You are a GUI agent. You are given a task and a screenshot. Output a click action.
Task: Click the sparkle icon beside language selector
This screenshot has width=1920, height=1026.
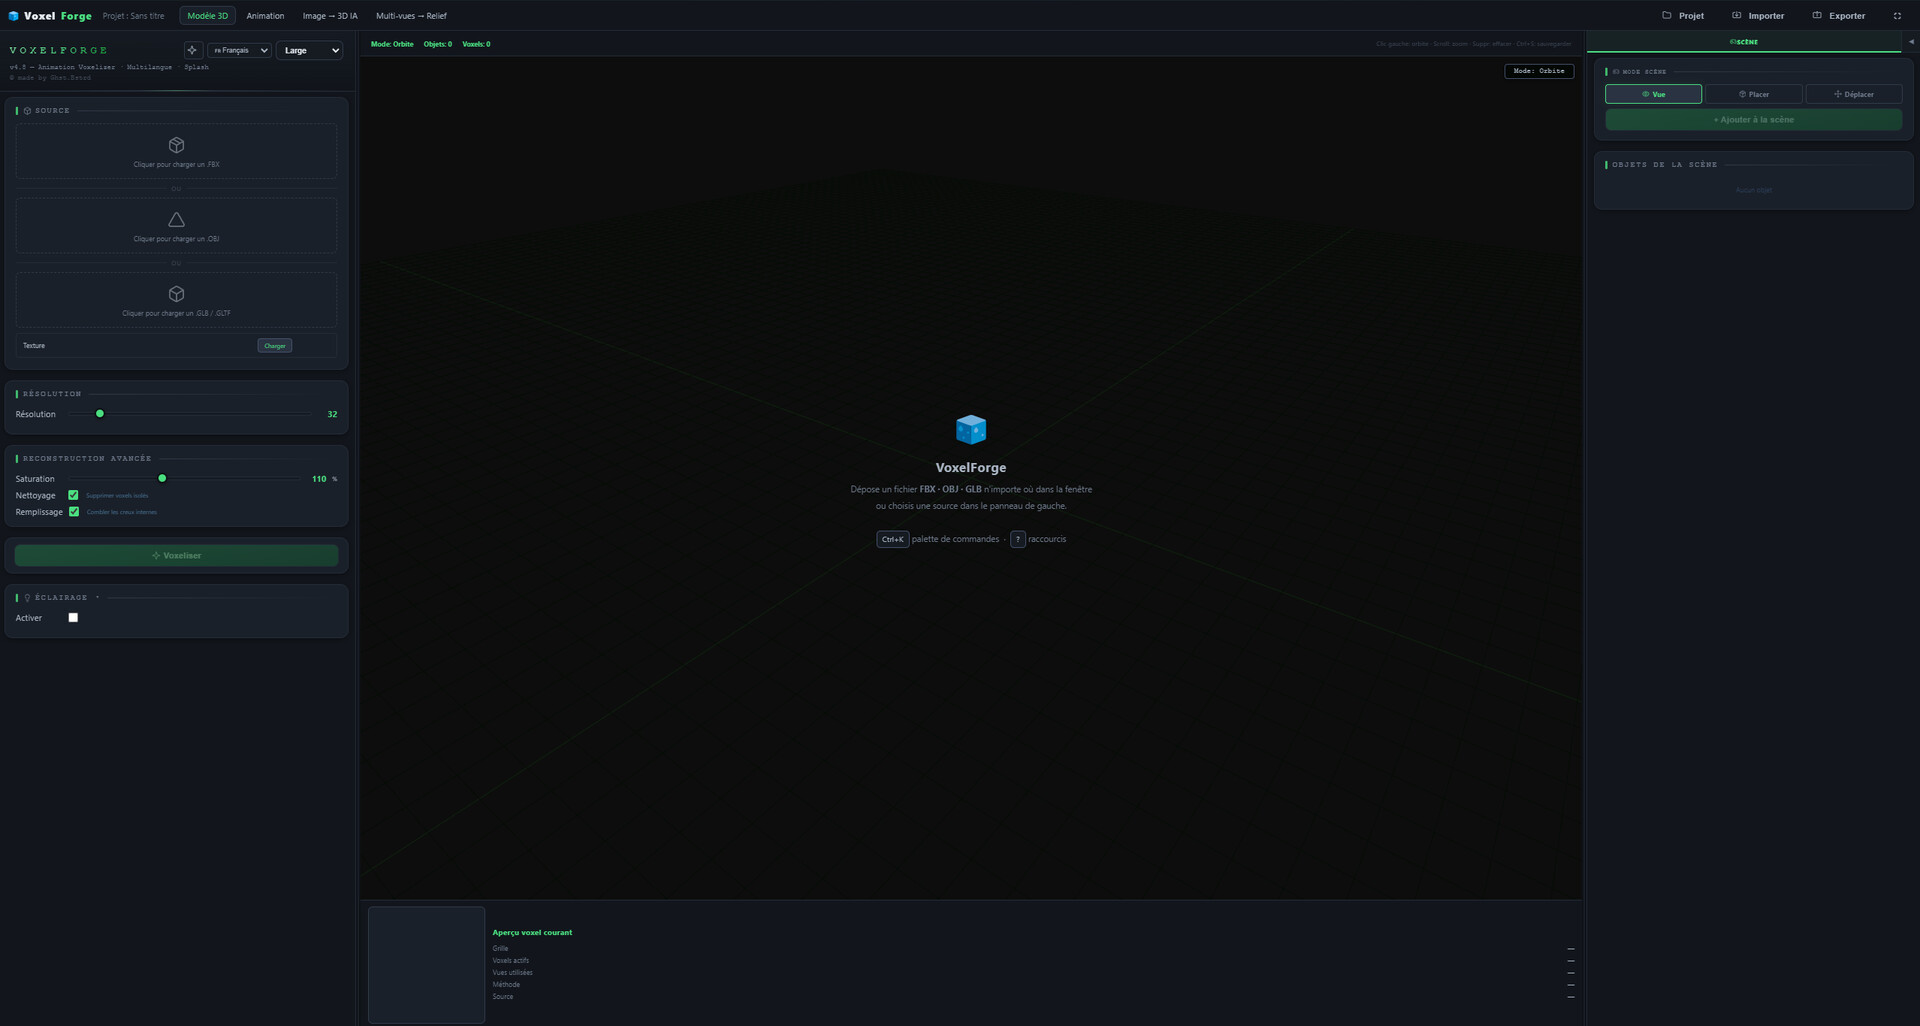pyautogui.click(x=192, y=50)
